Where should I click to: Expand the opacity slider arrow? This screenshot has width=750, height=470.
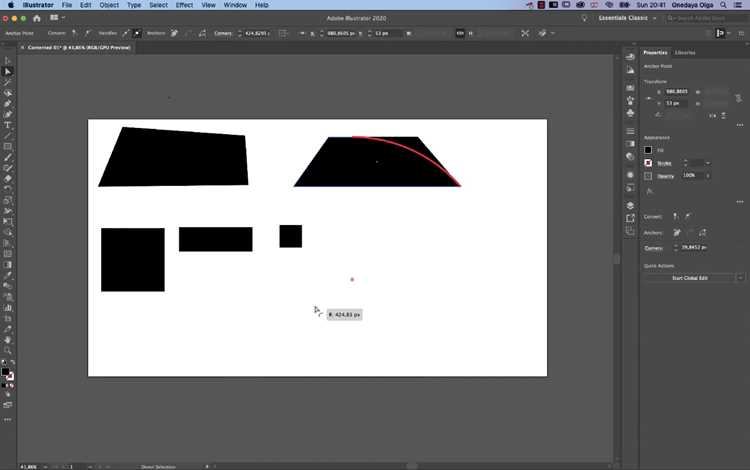708,176
